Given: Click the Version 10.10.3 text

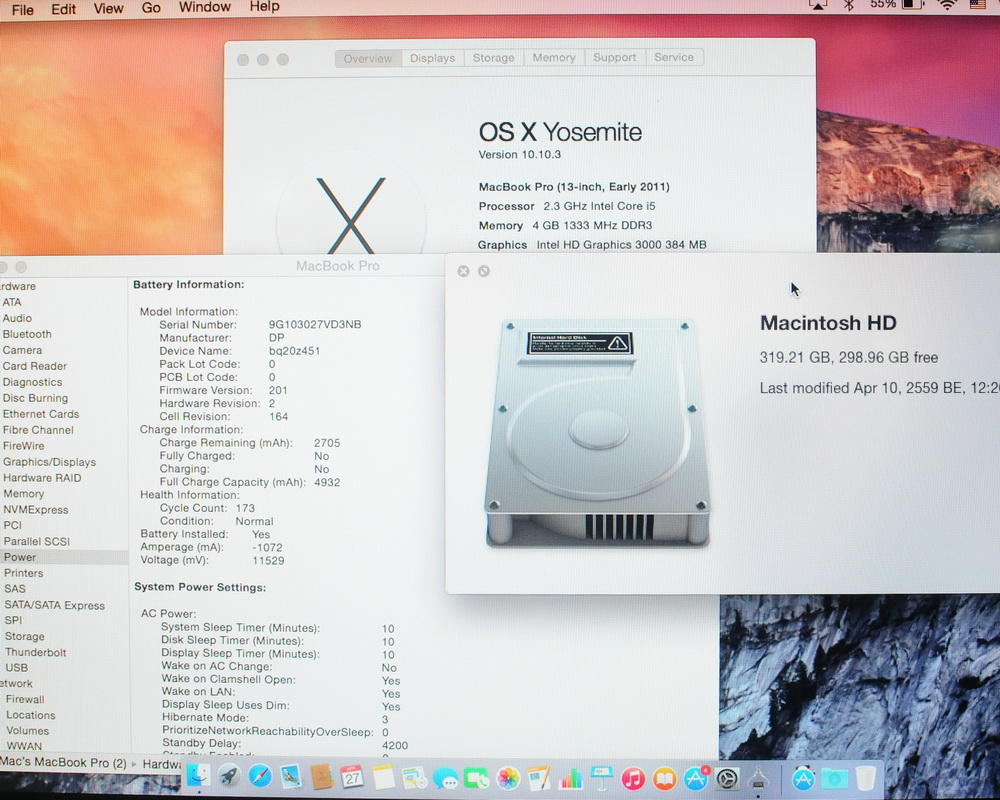Looking at the screenshot, I should [x=520, y=154].
